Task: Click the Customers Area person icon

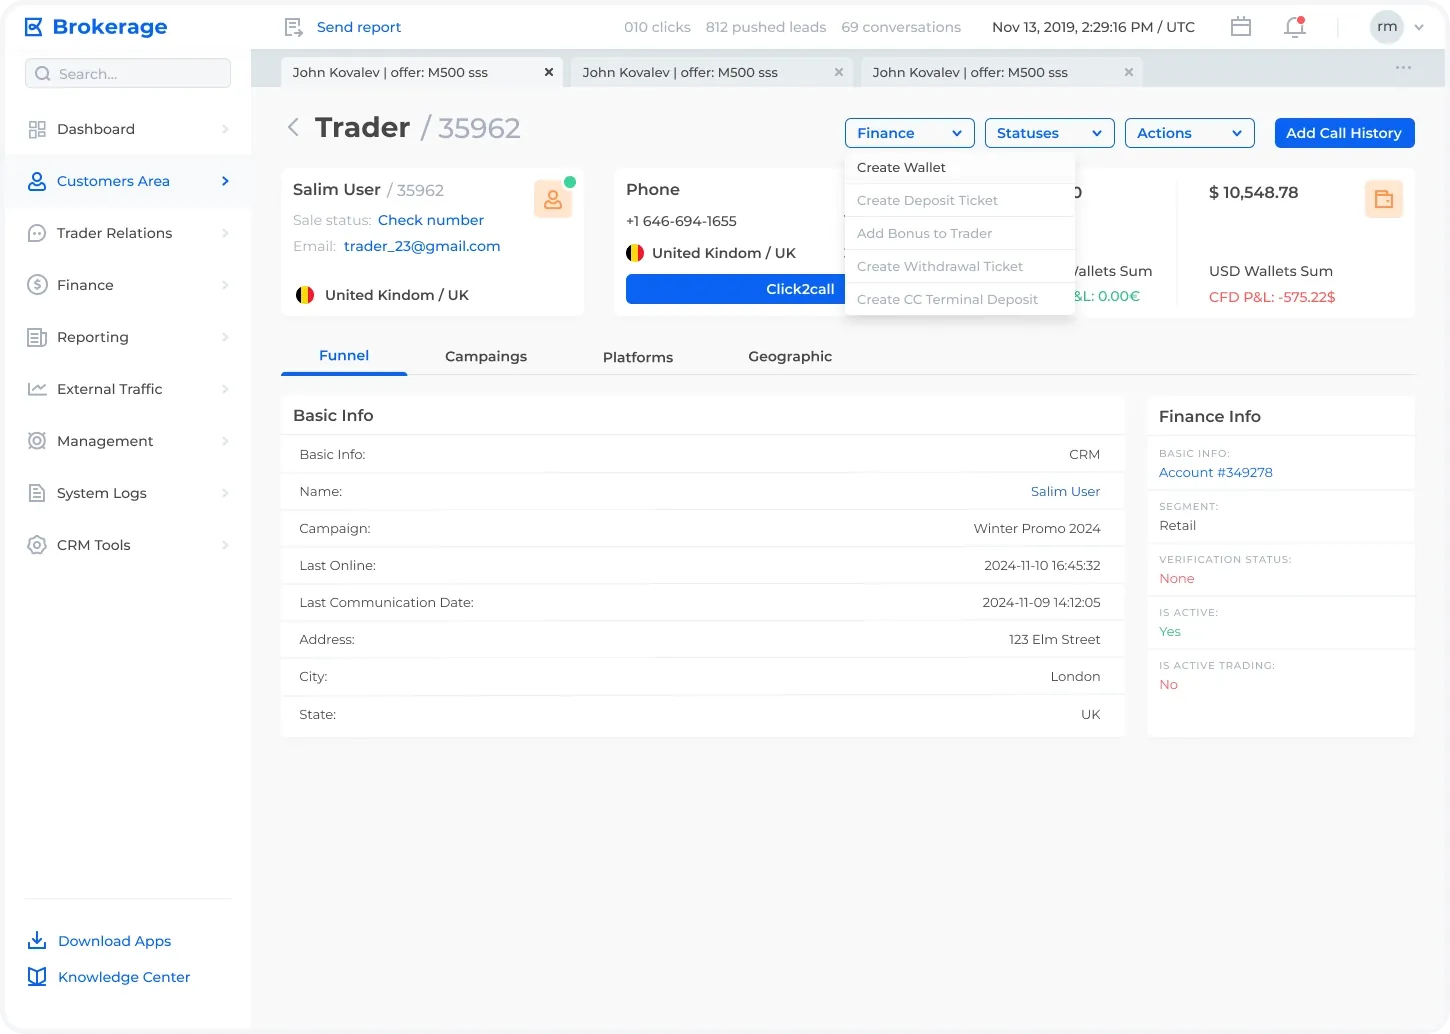Action: pyautogui.click(x=37, y=181)
